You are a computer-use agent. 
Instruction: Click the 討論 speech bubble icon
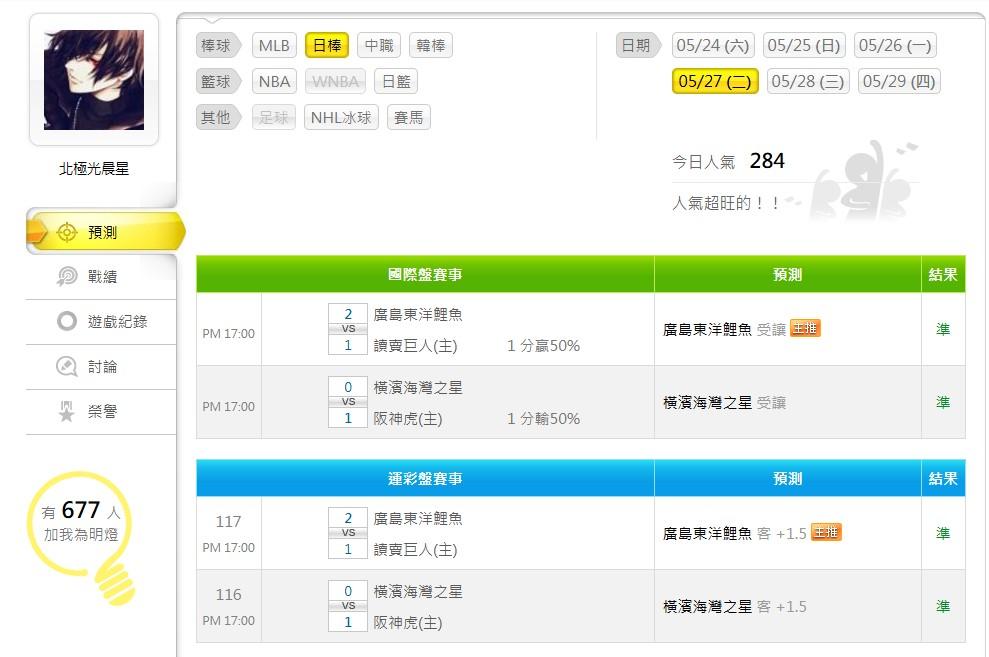[x=67, y=366]
